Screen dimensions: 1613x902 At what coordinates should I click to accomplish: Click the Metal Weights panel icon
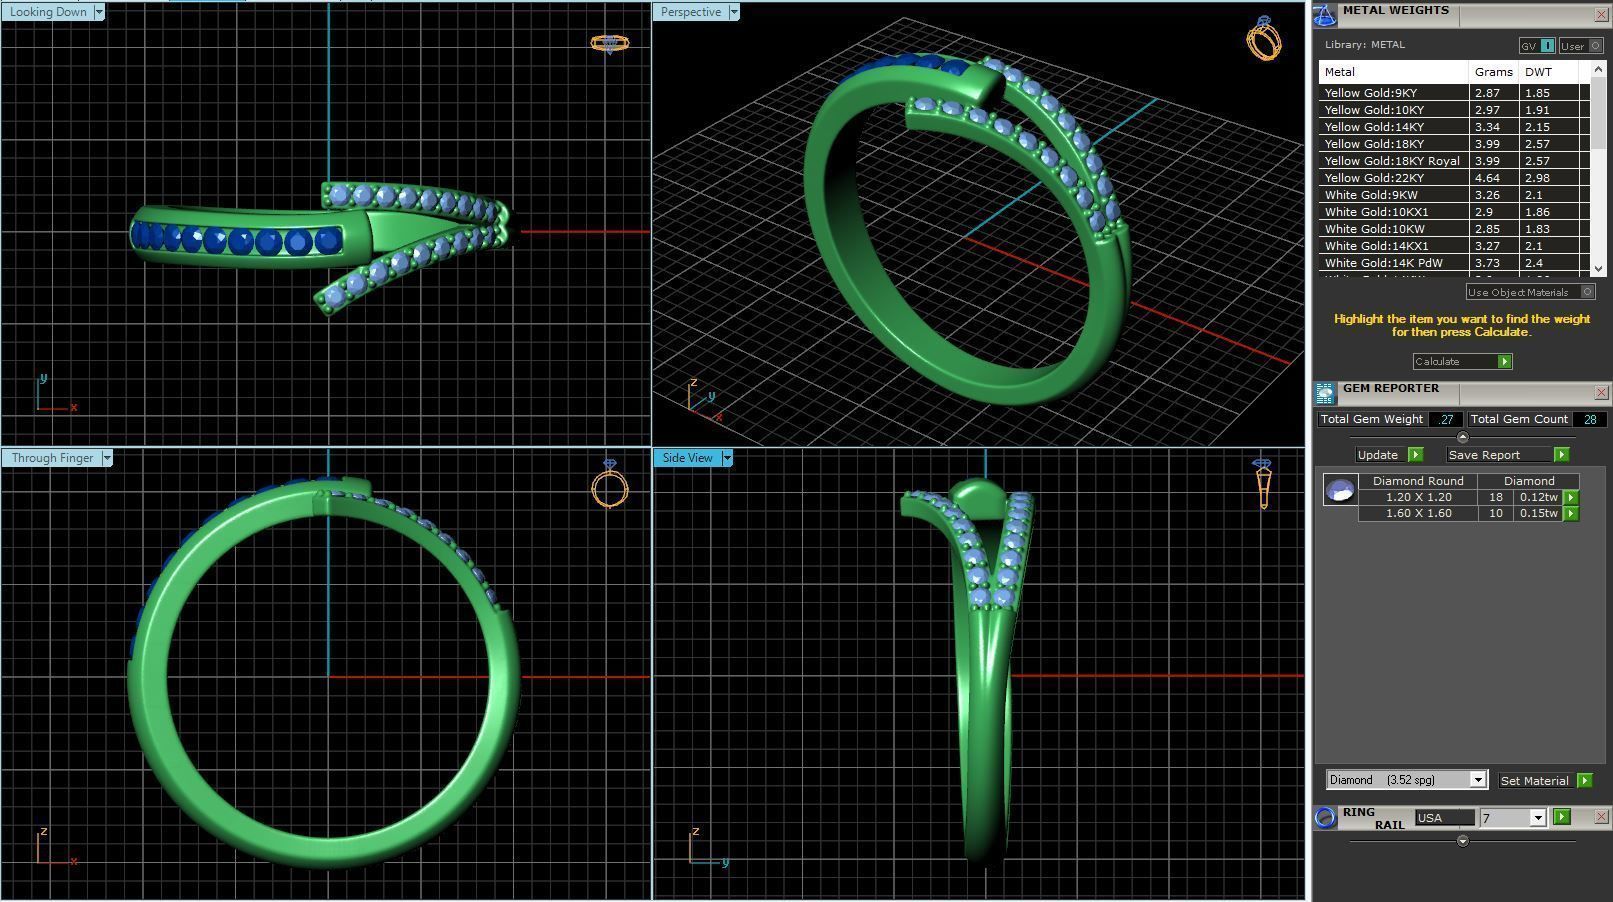[1325, 15]
